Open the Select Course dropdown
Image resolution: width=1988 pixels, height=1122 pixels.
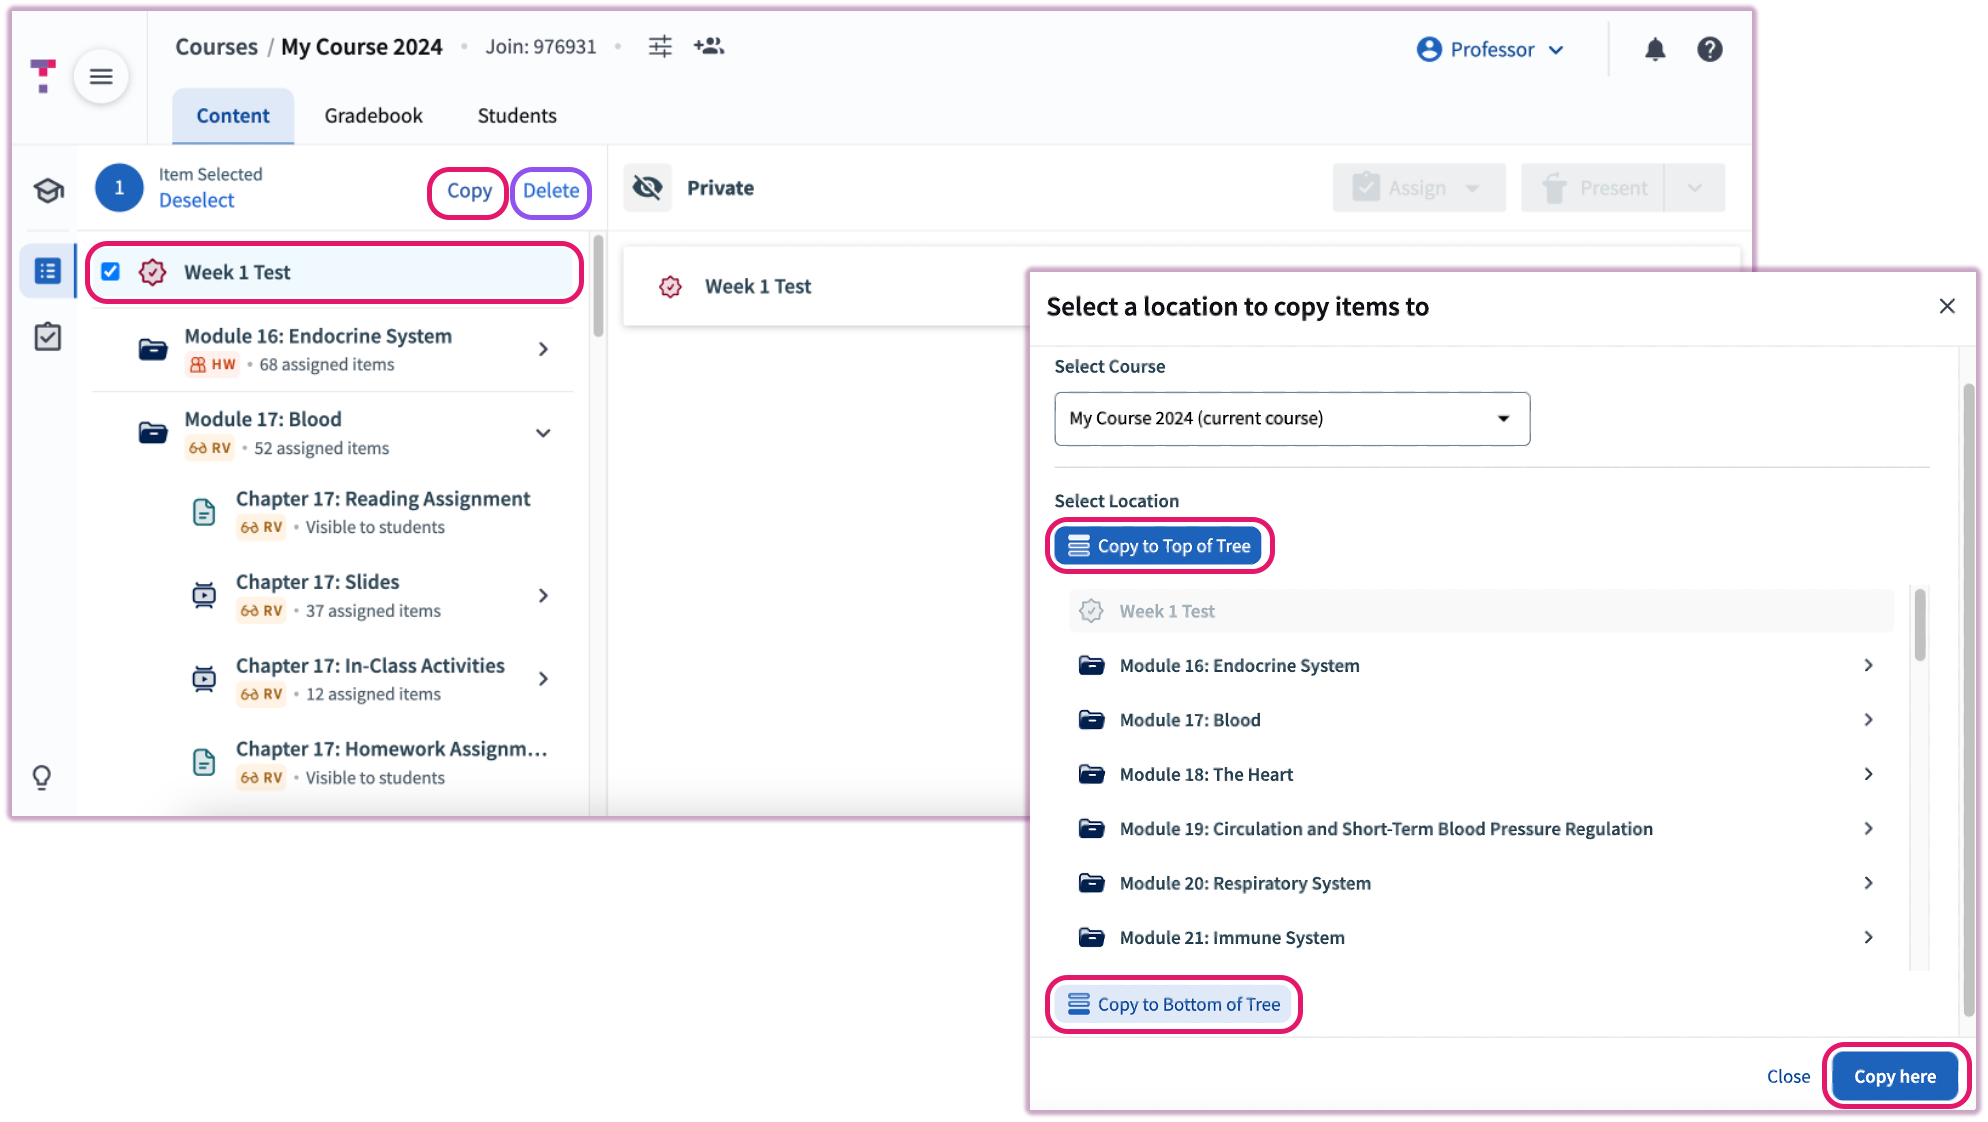coord(1291,419)
